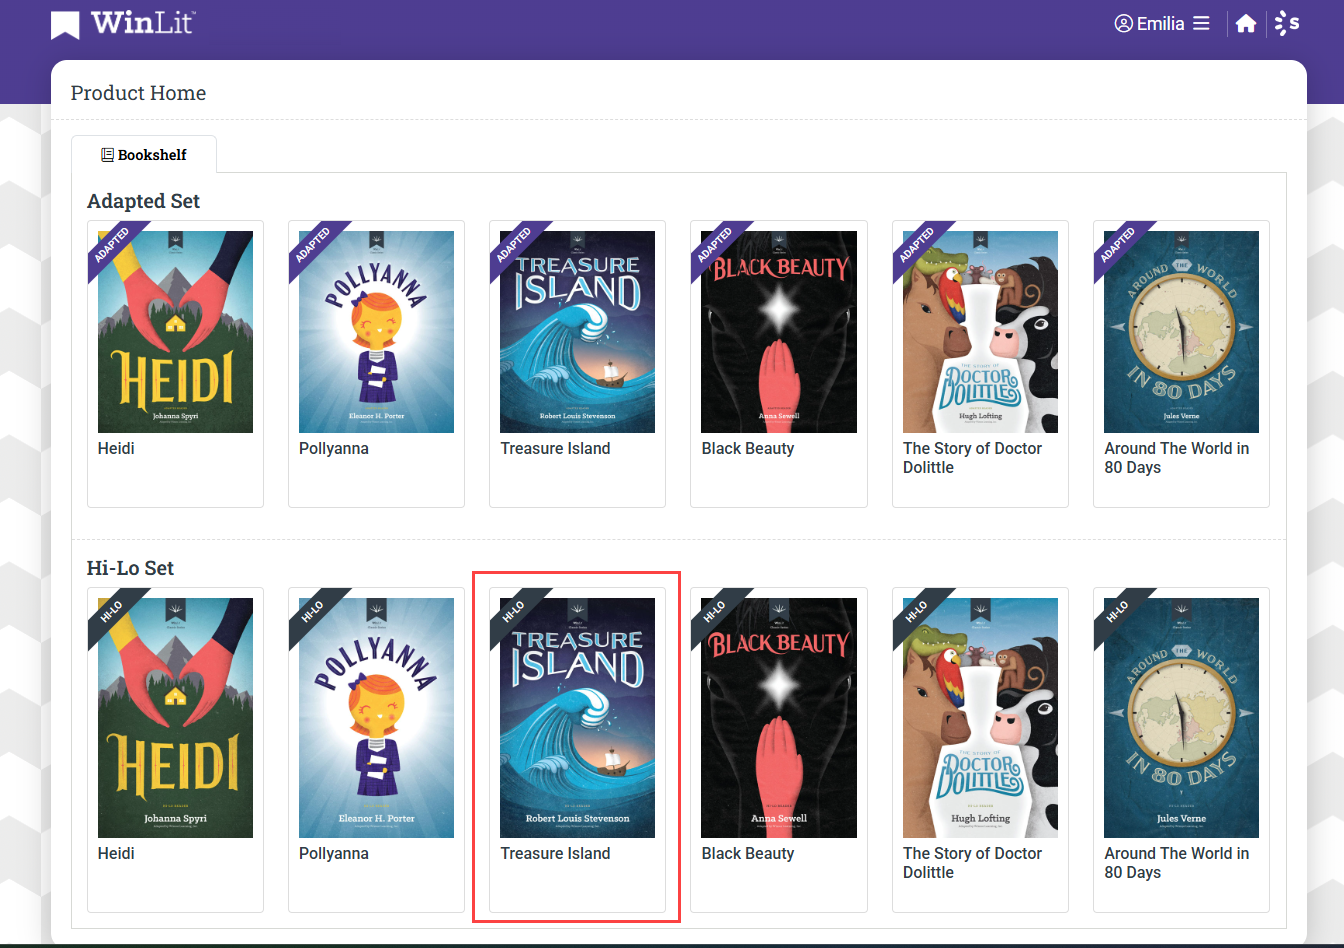
Task: Open The Story of Doctor Dolittle Hi-Lo cover
Action: (x=980, y=717)
